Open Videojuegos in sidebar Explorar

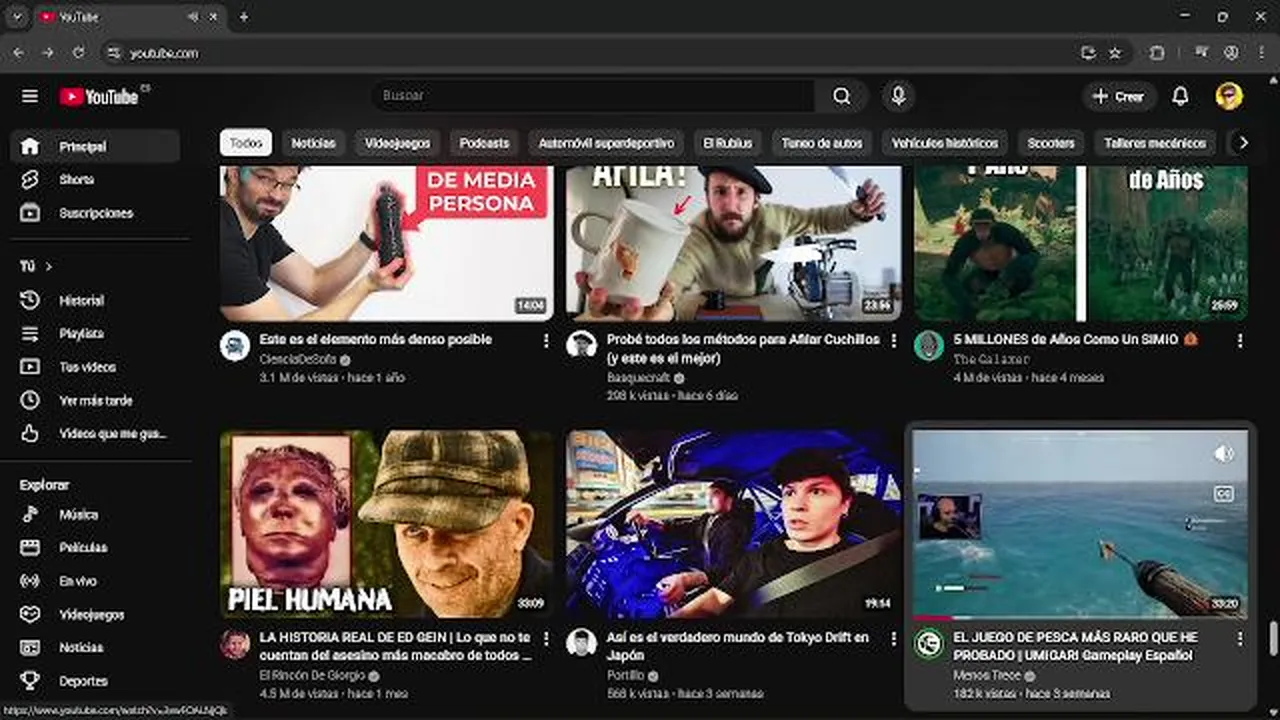[95, 614]
